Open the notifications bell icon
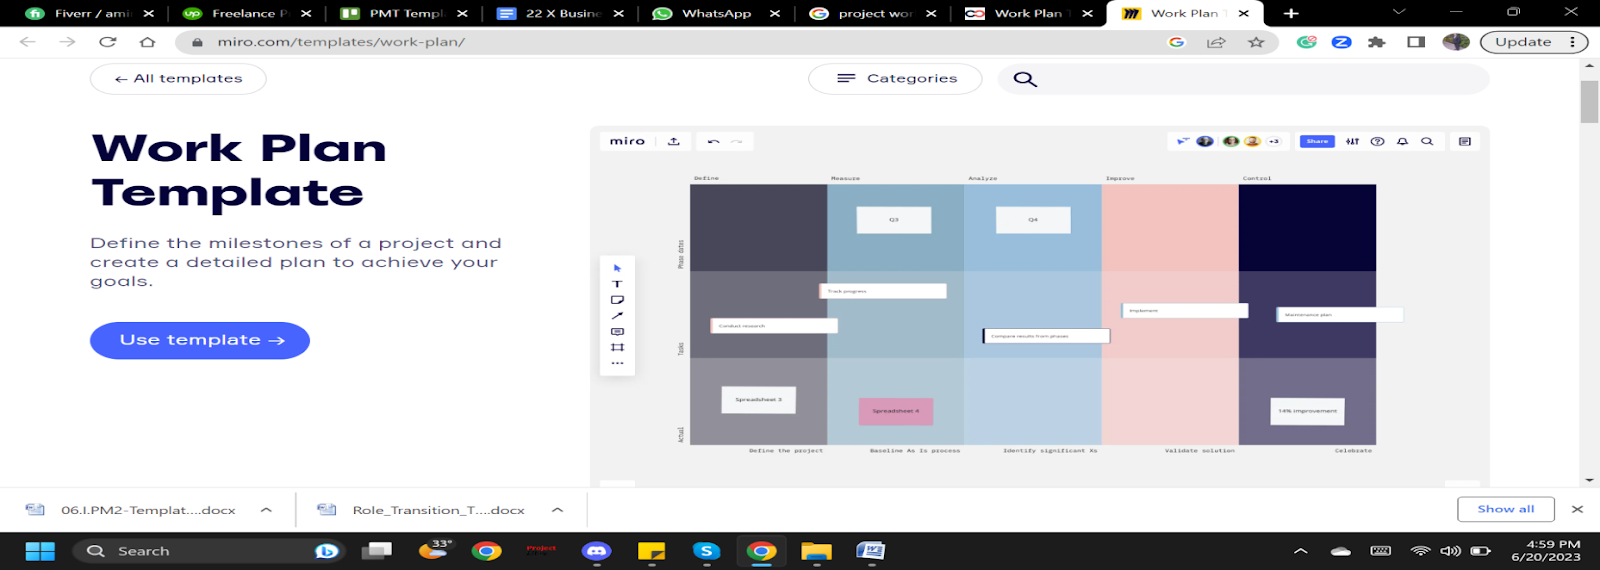 tap(1402, 141)
